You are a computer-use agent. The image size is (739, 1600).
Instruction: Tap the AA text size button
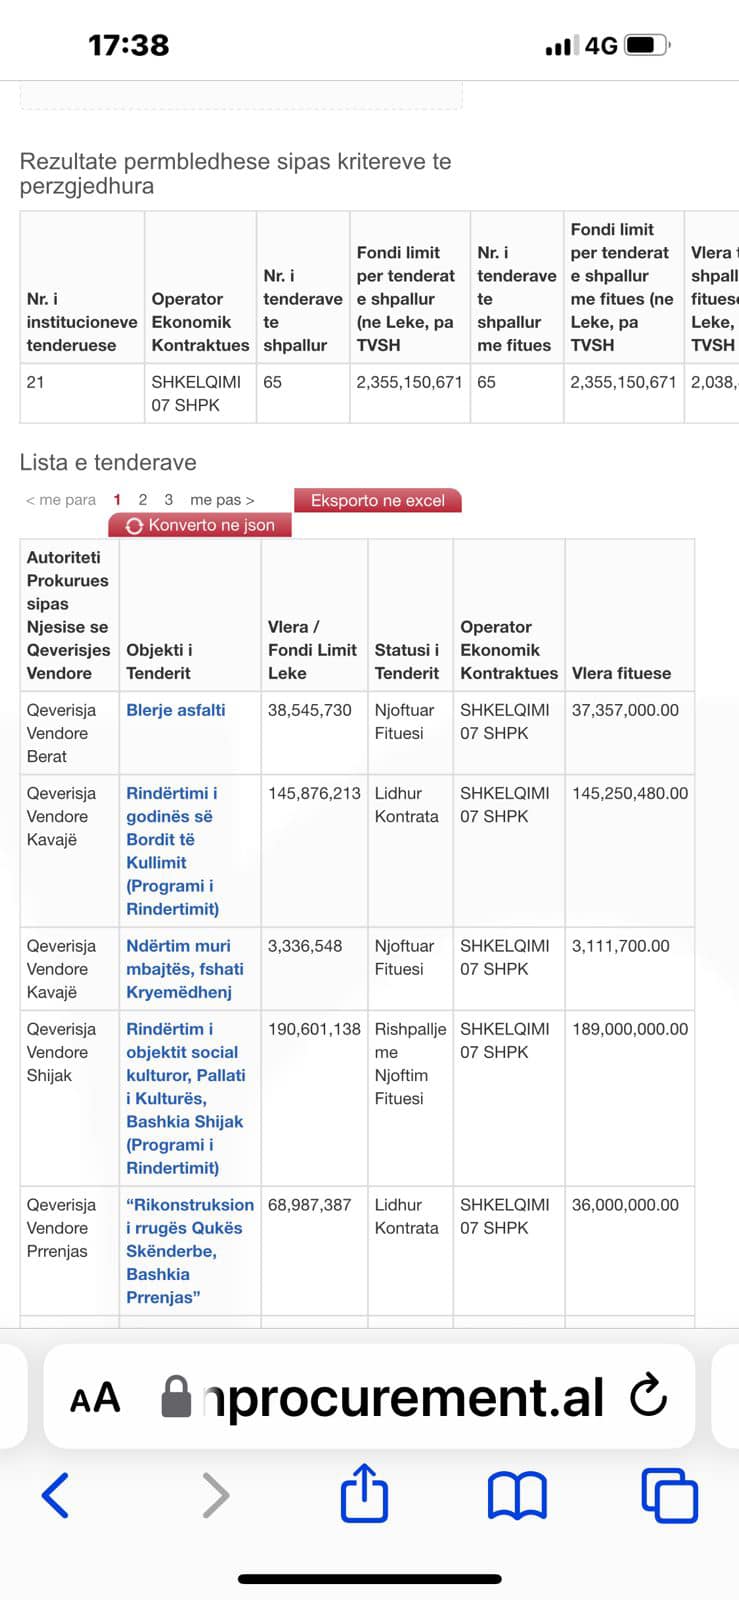(95, 1398)
